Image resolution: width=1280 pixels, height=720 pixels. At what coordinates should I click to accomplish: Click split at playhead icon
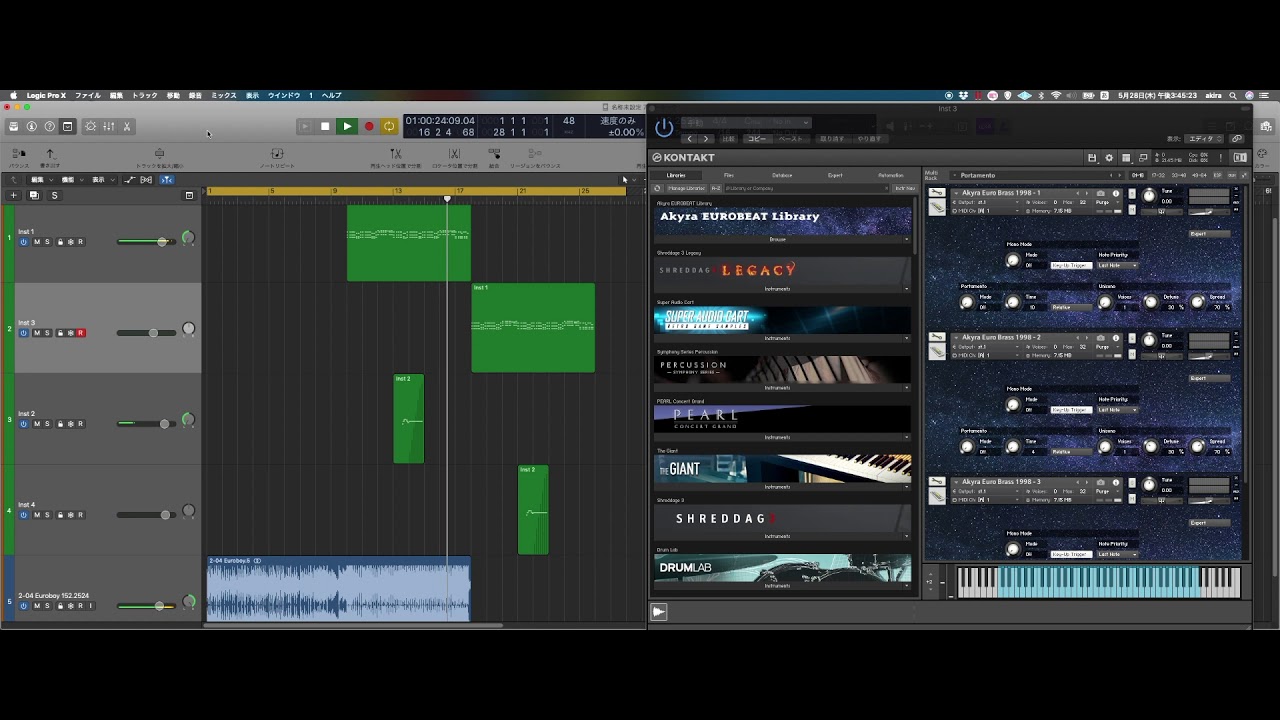(x=396, y=154)
